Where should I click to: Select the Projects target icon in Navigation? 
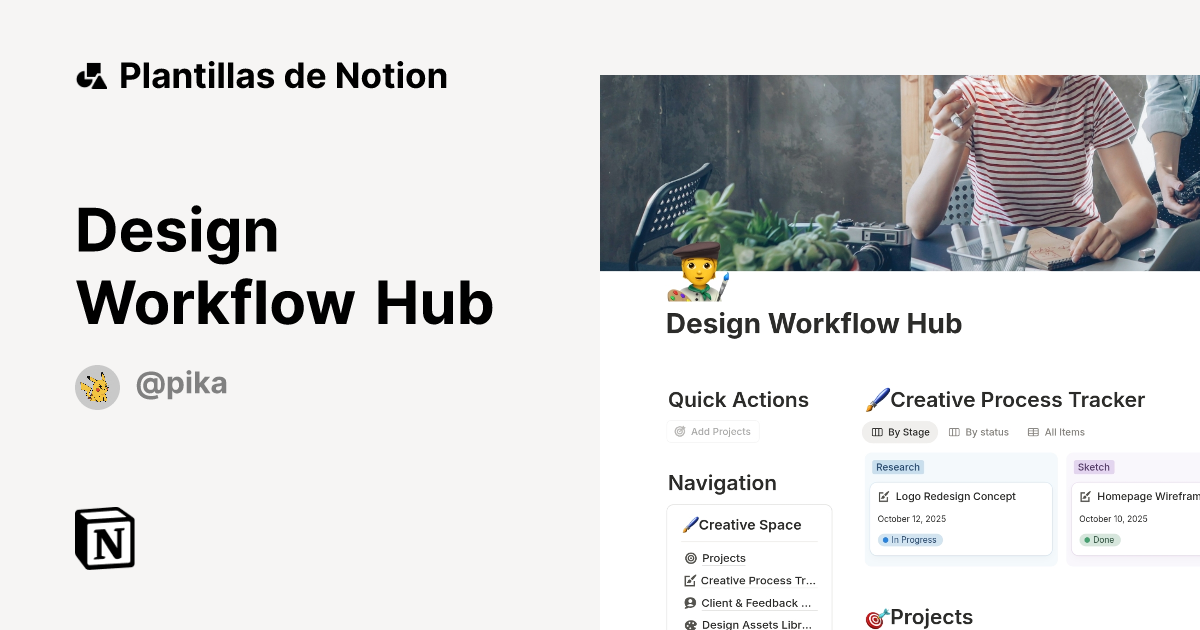(690, 558)
